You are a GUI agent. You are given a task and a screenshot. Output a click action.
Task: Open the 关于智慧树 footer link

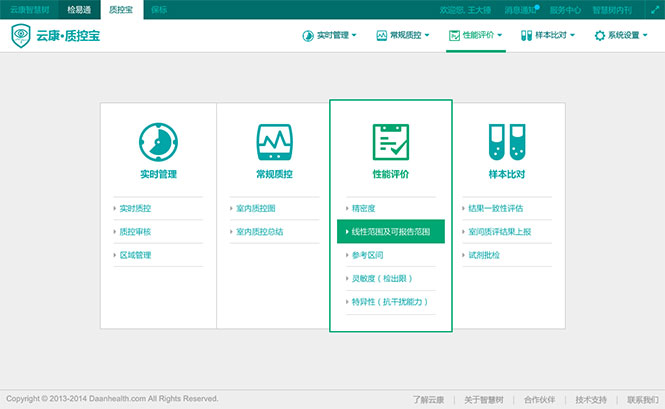pyautogui.click(x=484, y=400)
